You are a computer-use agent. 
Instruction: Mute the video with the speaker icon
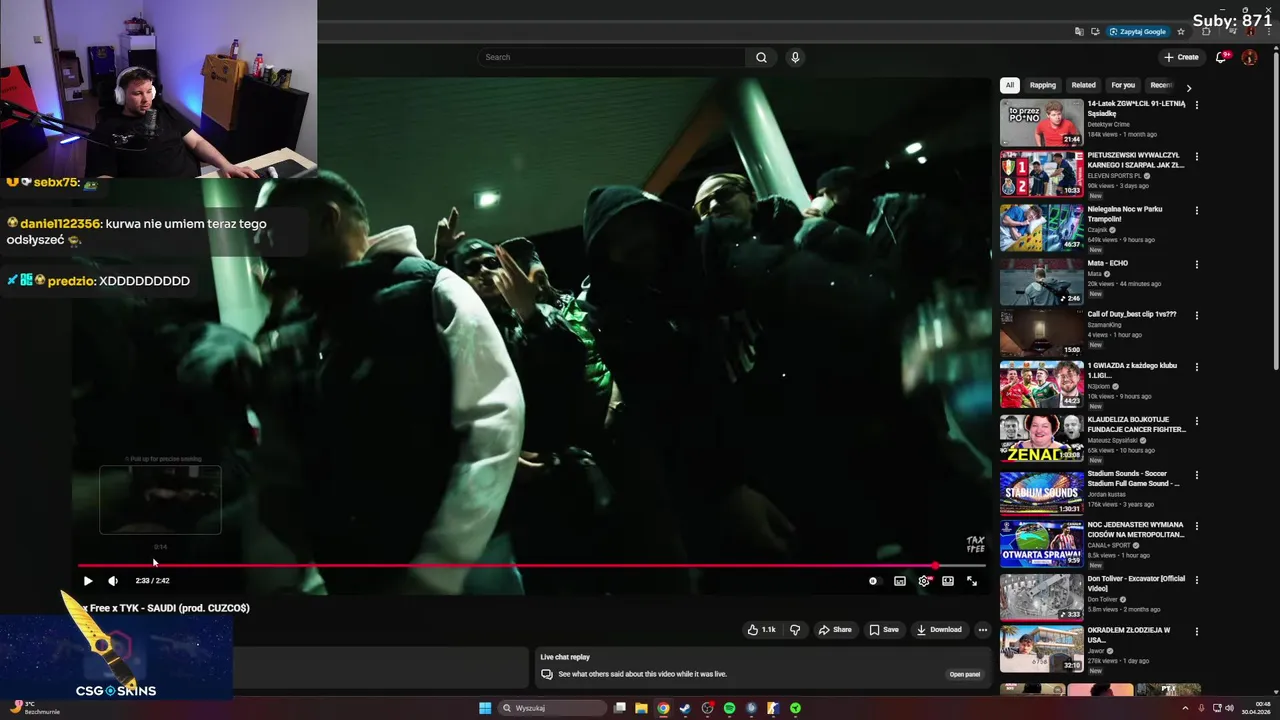click(x=113, y=581)
